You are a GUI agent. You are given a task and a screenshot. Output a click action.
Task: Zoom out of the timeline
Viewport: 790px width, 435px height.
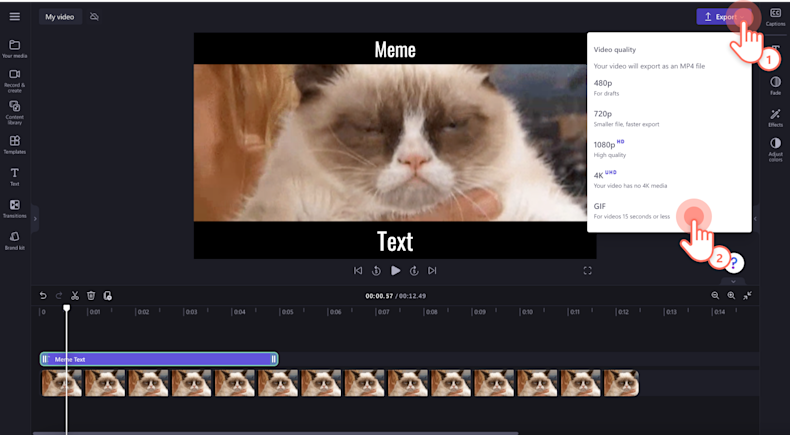tap(715, 295)
